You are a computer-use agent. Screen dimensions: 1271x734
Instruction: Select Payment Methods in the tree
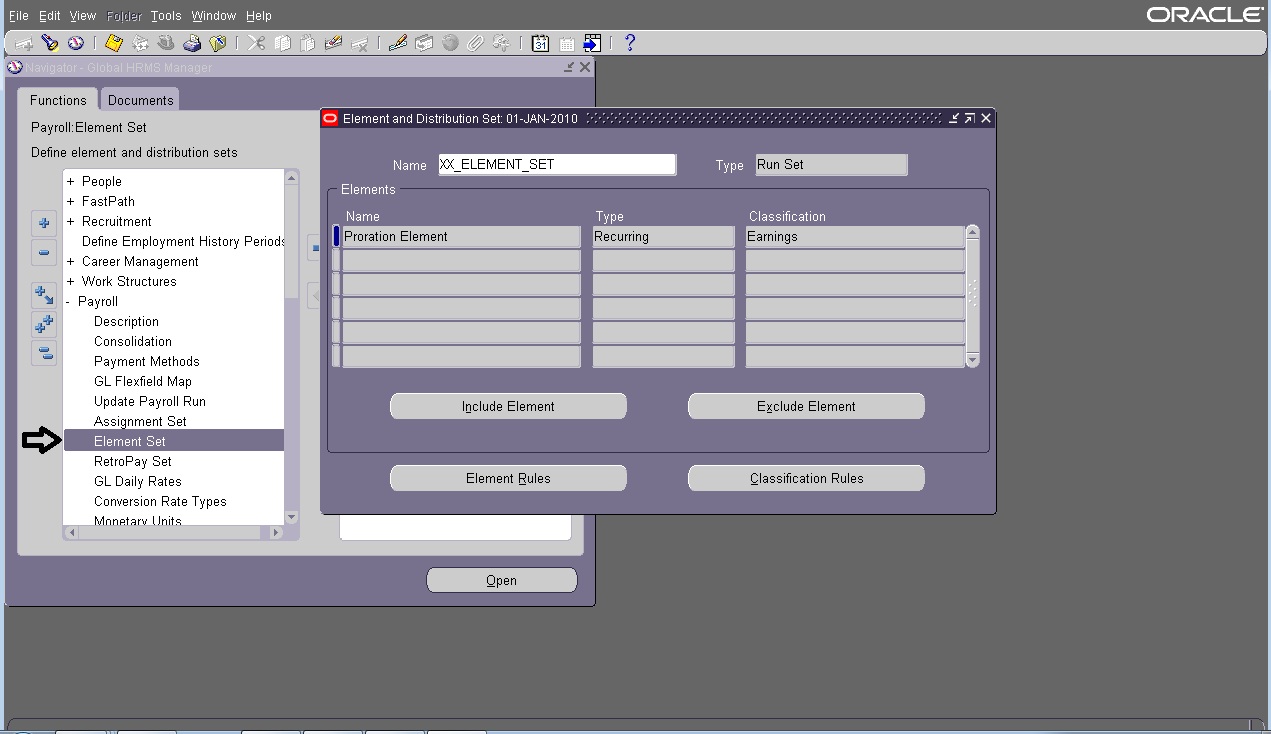coord(147,361)
